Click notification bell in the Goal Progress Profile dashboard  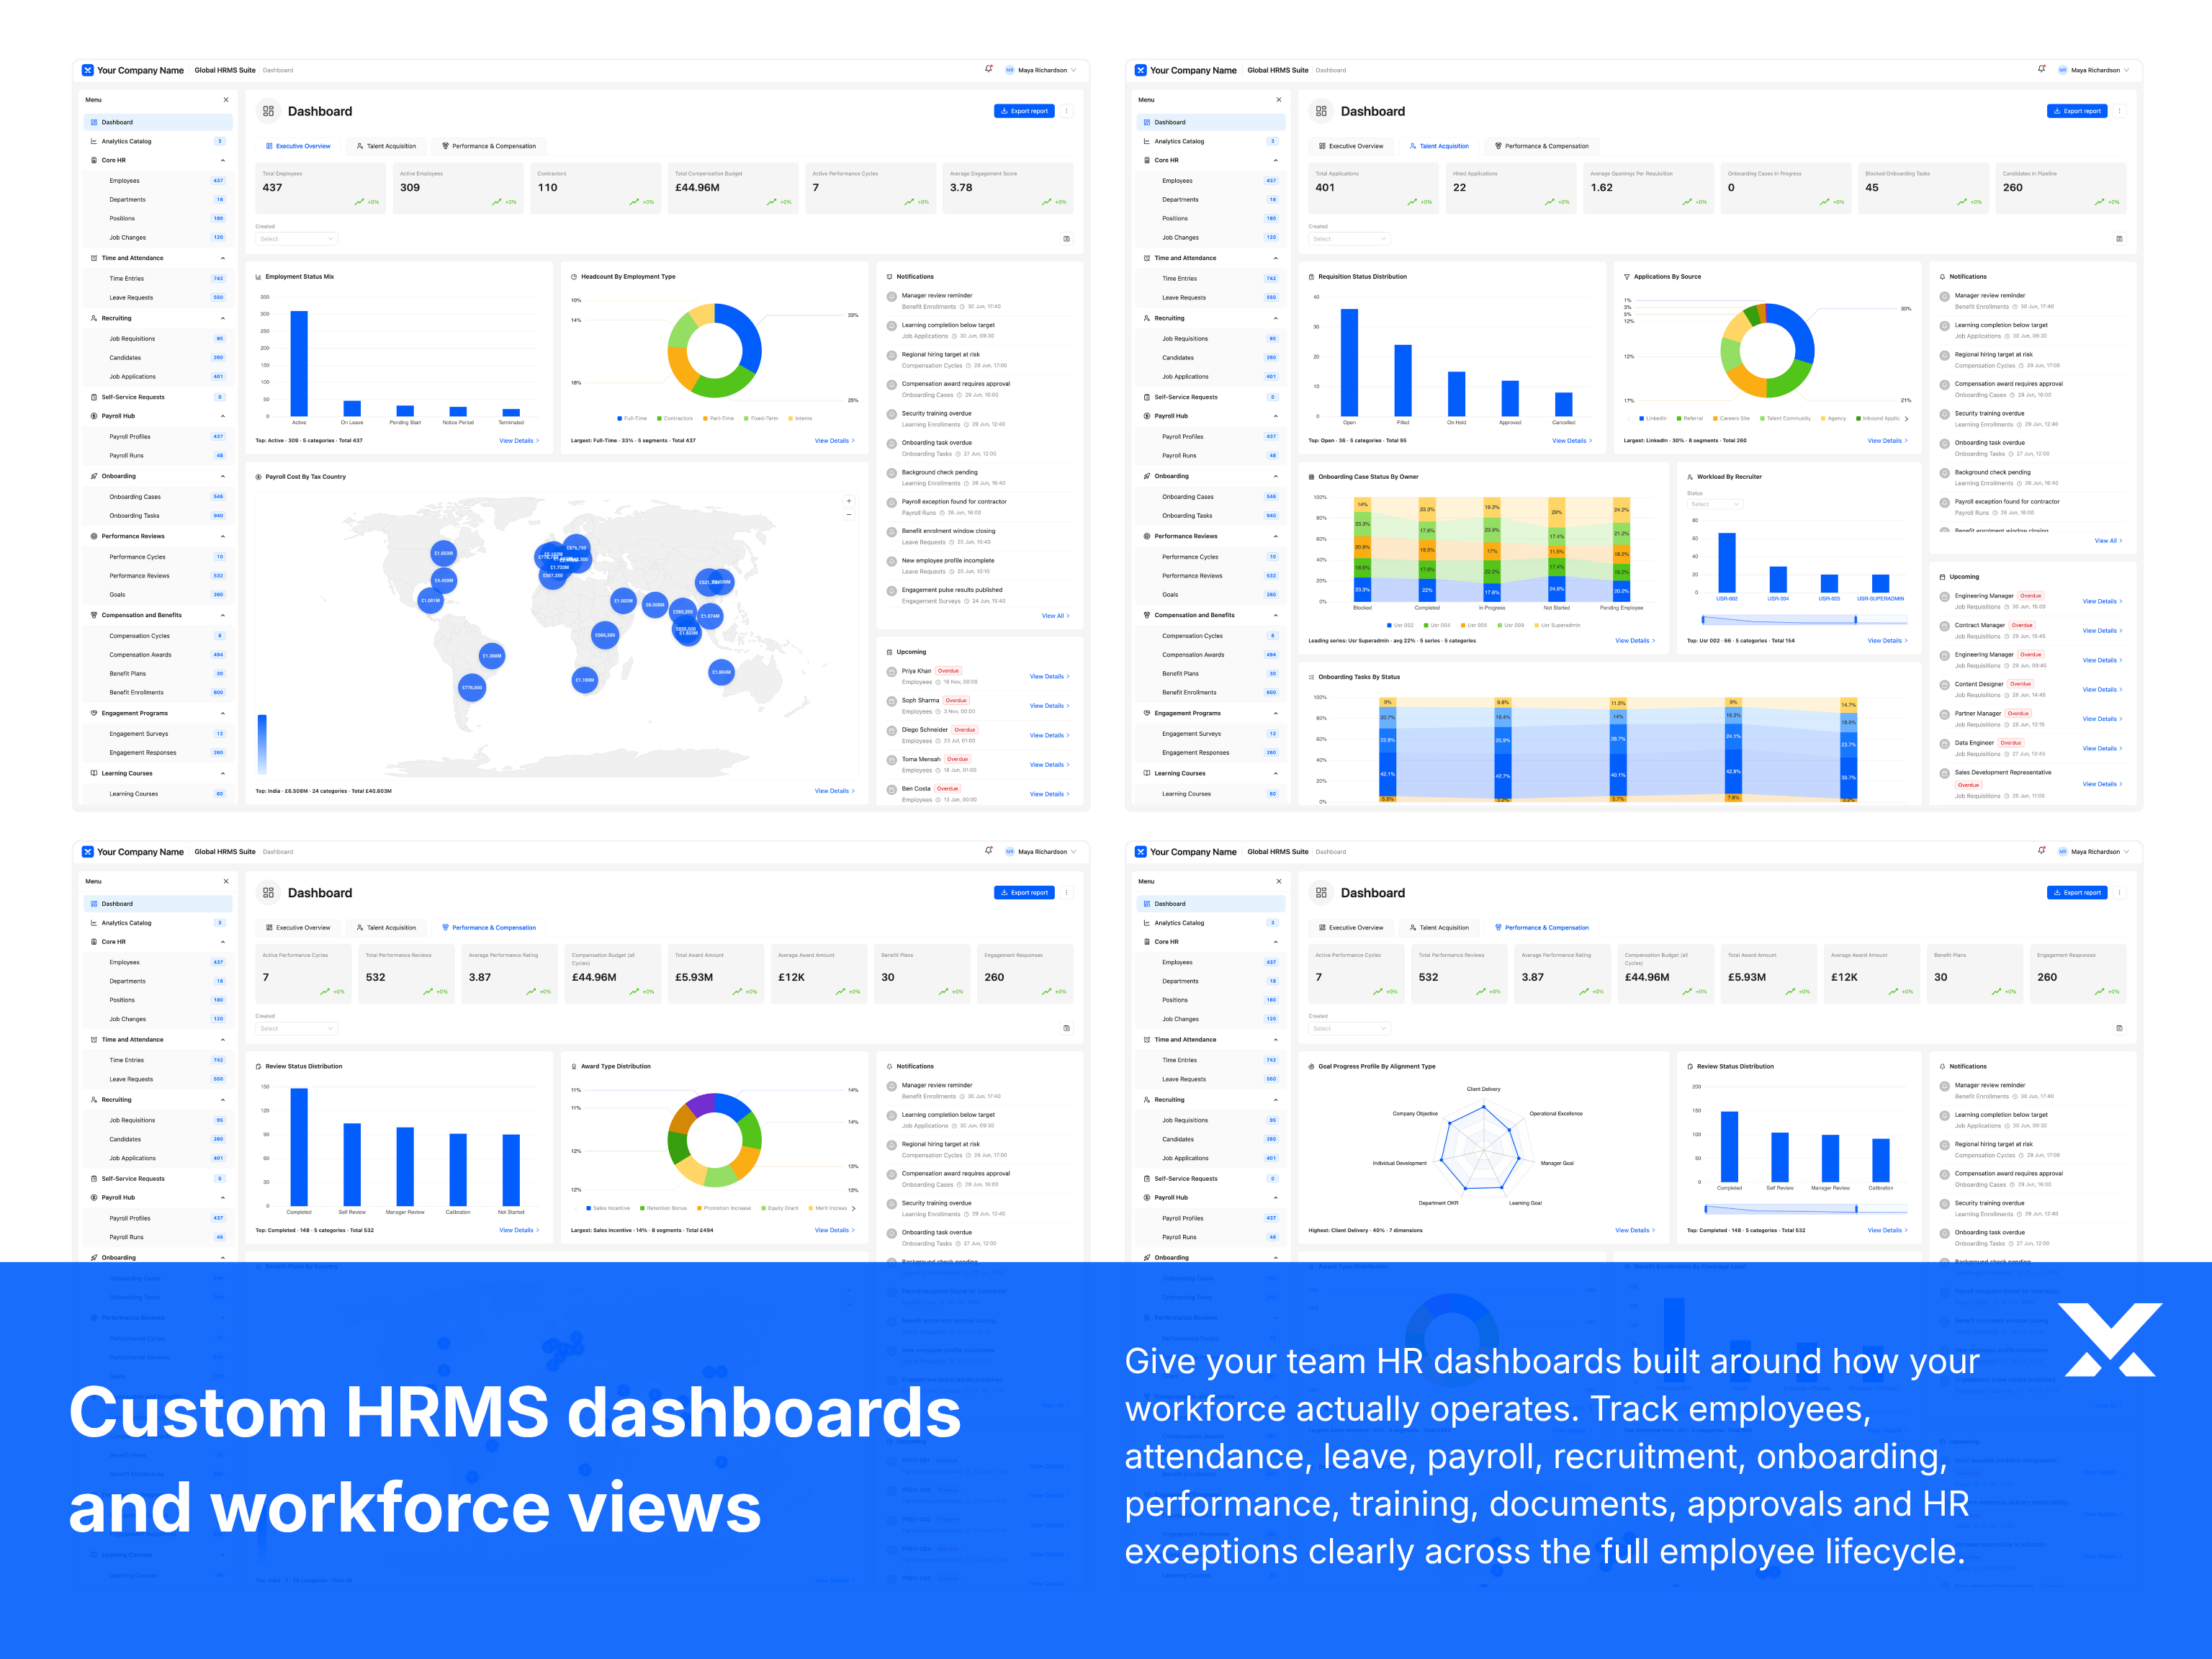[x=2042, y=851]
